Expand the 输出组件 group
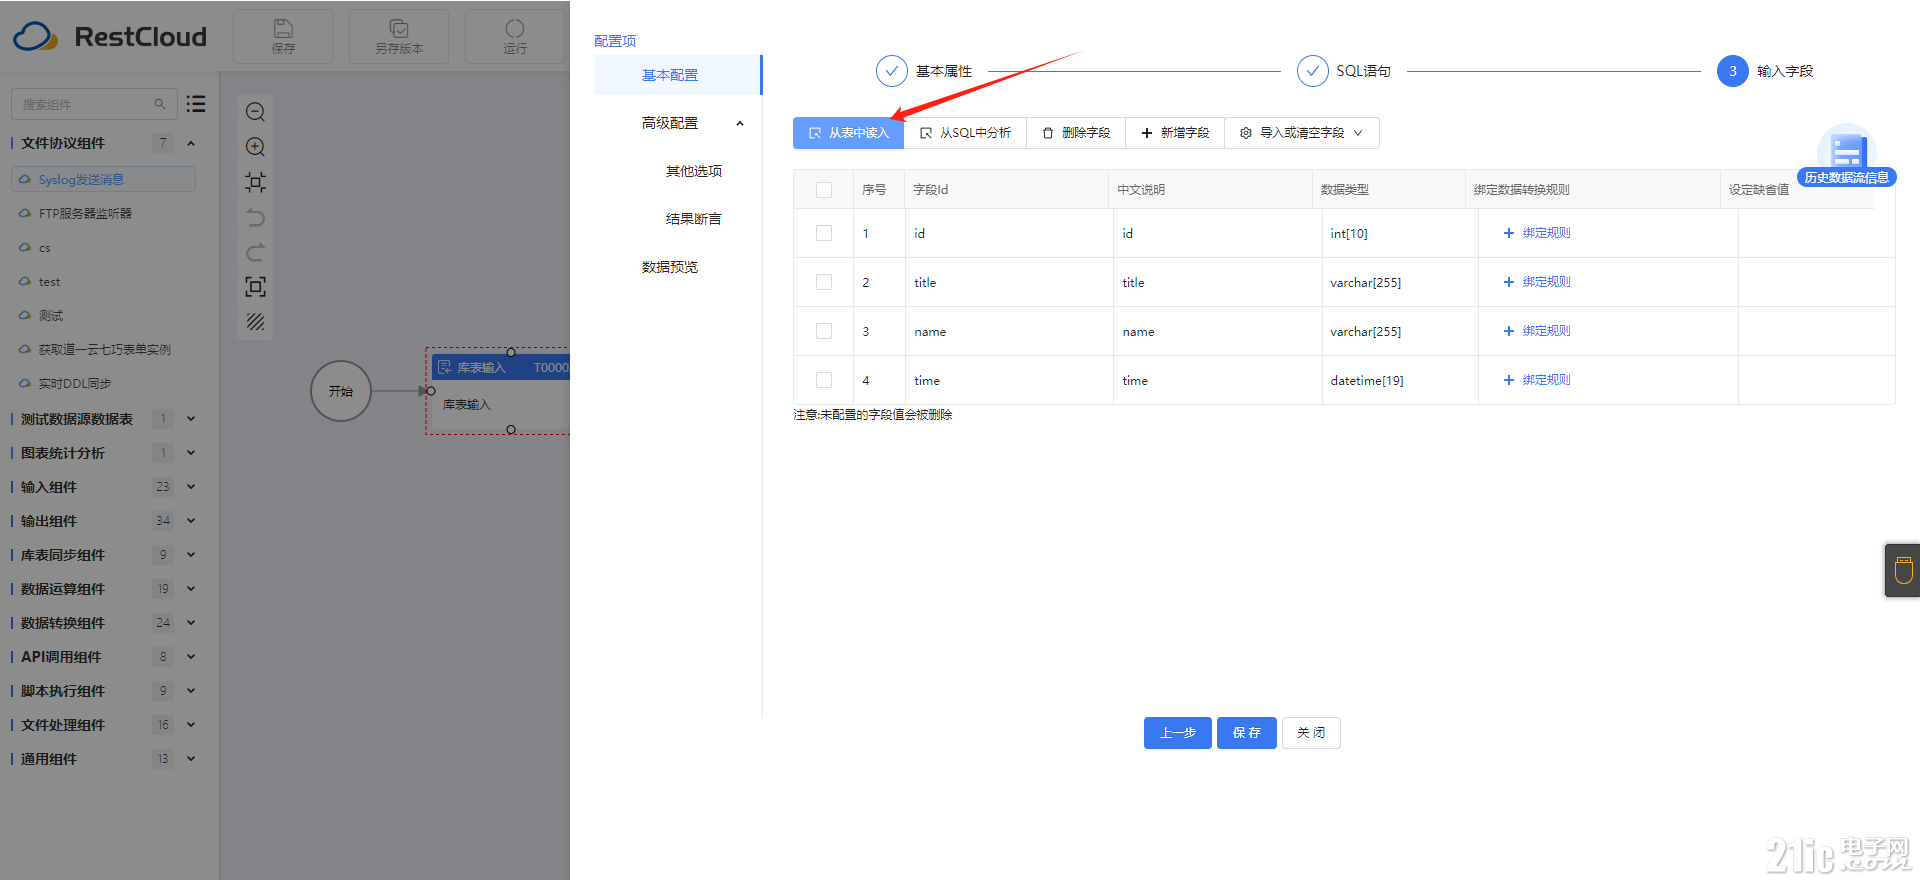 [191, 521]
